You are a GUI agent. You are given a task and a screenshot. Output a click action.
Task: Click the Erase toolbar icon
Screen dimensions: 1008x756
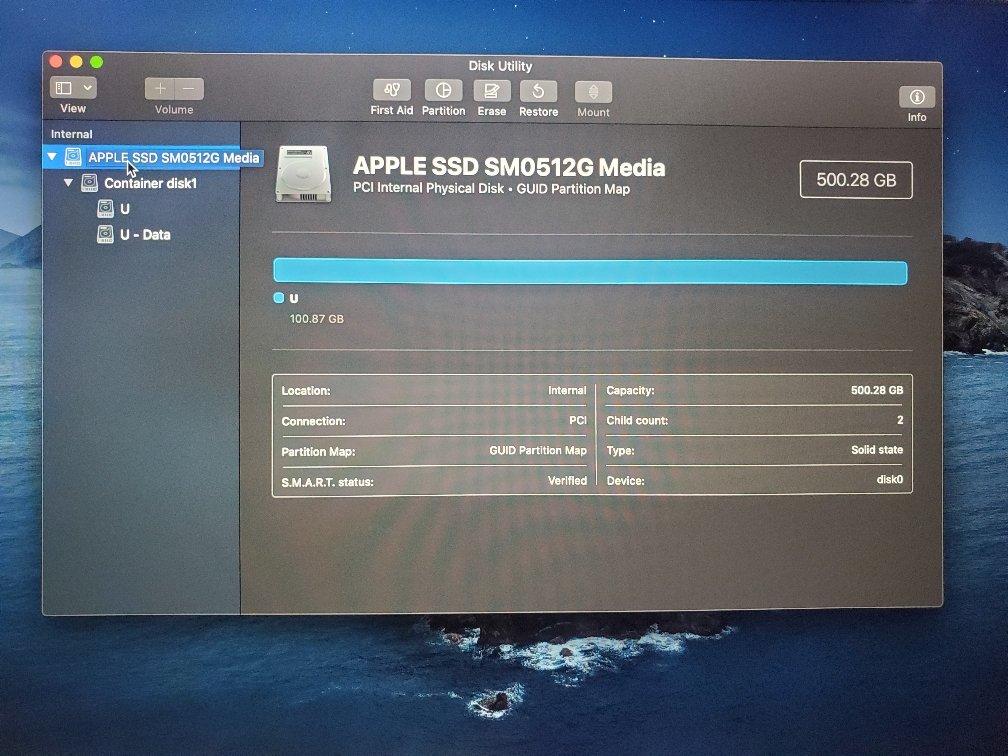[x=492, y=91]
